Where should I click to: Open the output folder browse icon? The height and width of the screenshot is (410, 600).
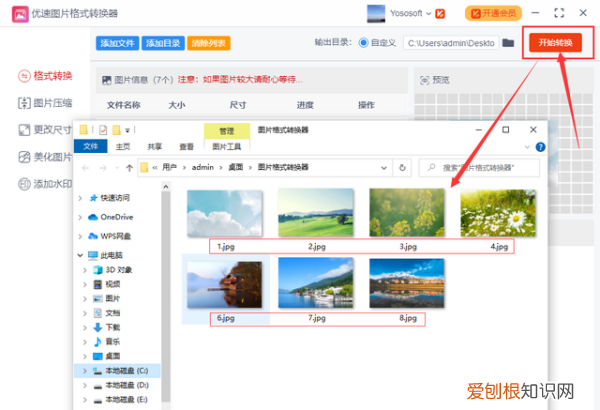508,42
